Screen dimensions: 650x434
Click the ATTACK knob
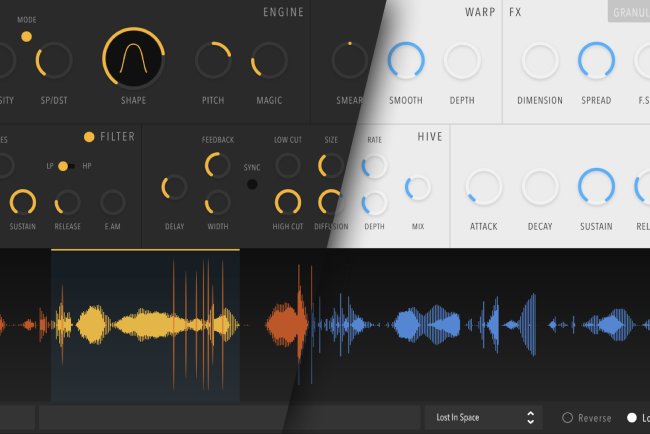coord(483,187)
